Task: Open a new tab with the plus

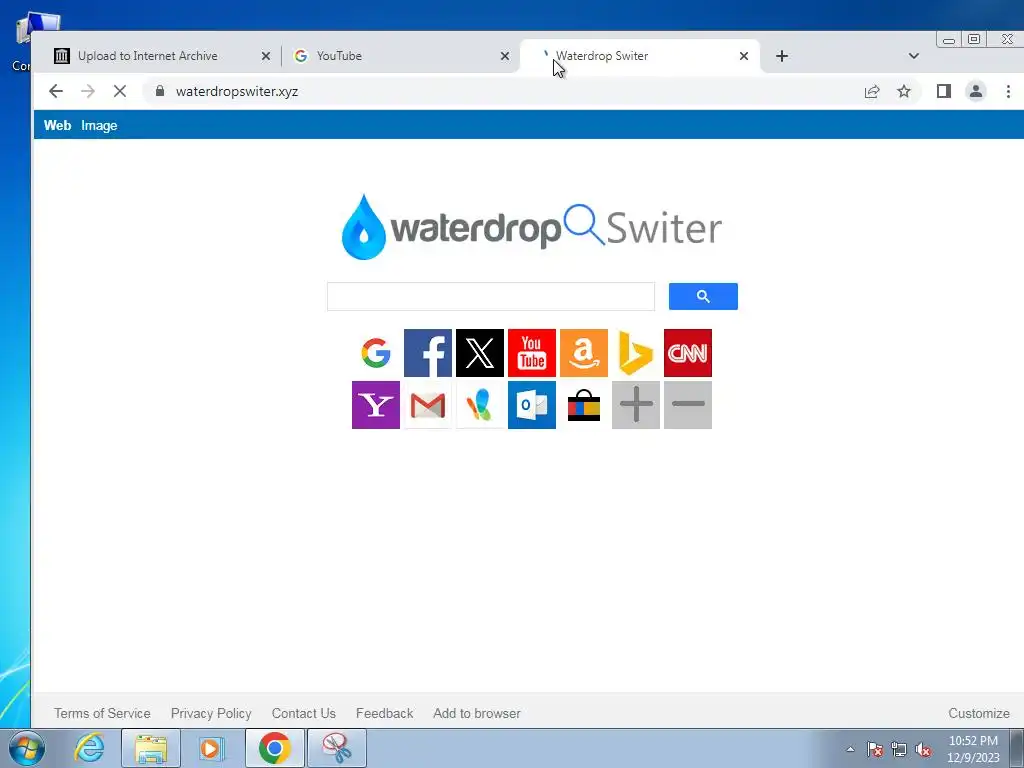Action: pos(782,56)
